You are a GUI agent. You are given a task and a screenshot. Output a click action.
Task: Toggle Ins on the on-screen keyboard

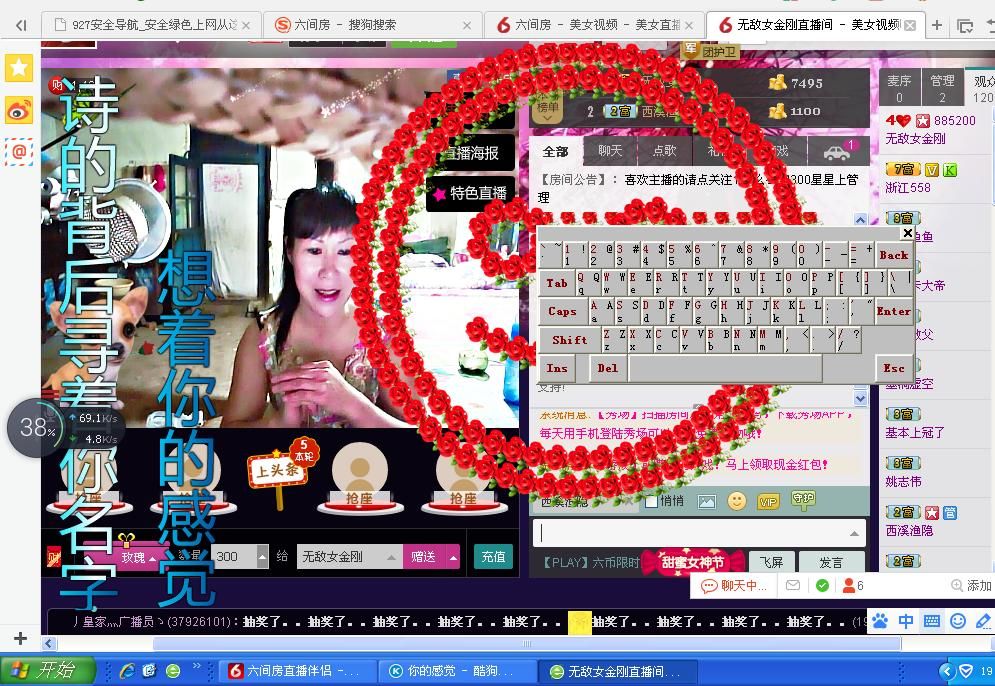(557, 368)
